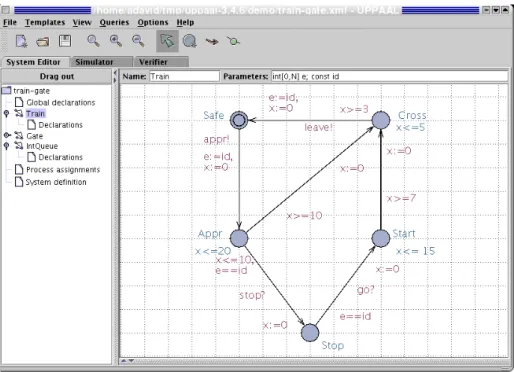Image resolution: width=514 pixels, height=372 pixels.
Task: Click the Save floppy disk icon
Action: click(65, 41)
